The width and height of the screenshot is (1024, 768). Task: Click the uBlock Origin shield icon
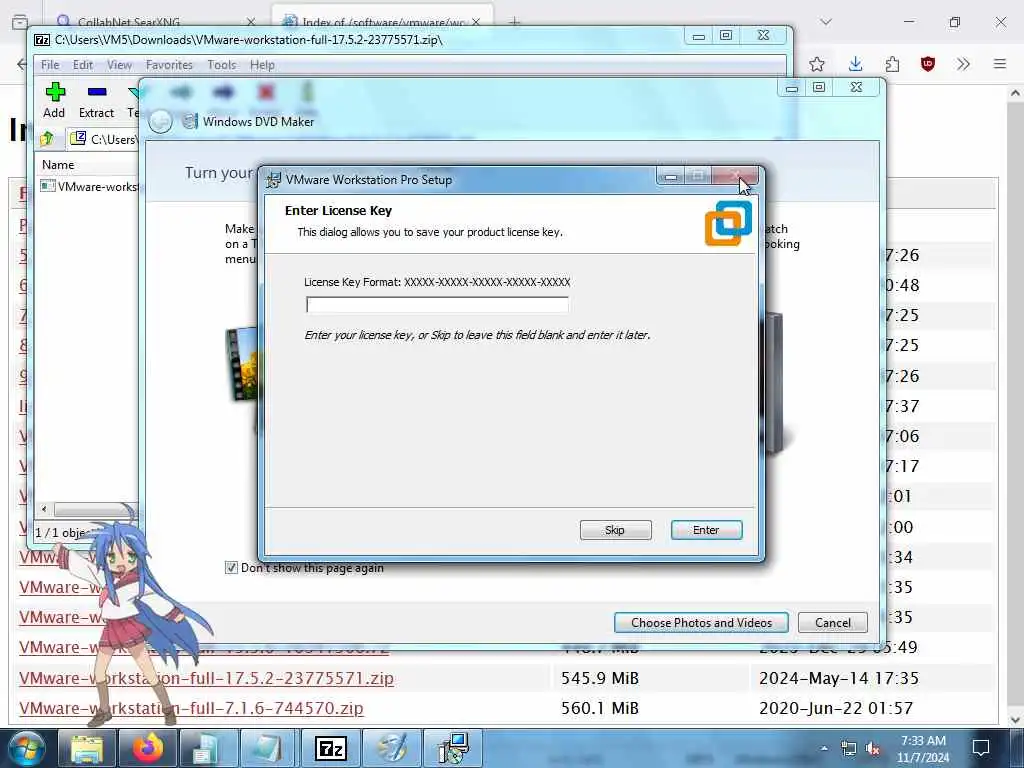point(928,64)
